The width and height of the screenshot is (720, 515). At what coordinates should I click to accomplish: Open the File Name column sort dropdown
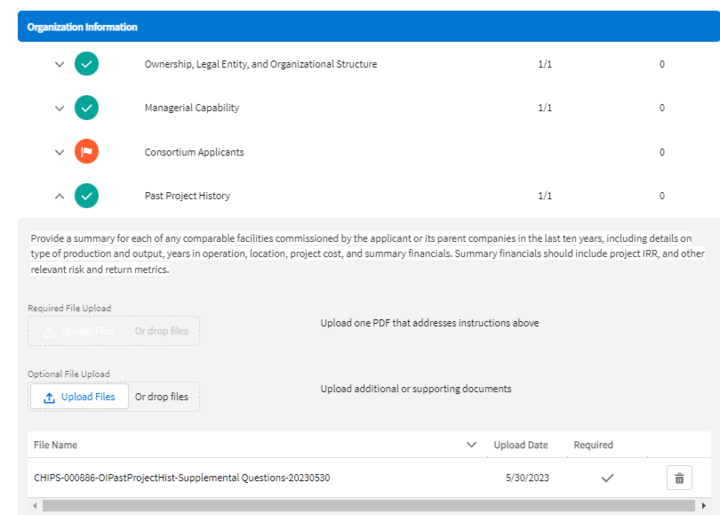pyautogui.click(x=471, y=445)
